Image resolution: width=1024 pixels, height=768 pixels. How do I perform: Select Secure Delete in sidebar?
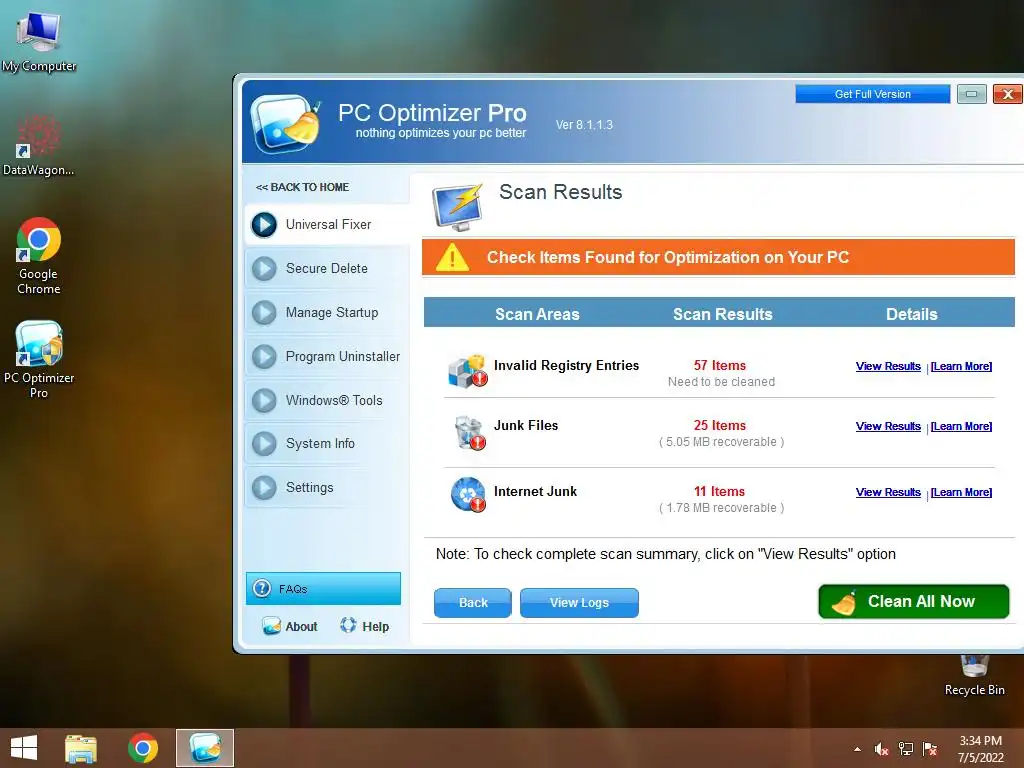pos(328,268)
